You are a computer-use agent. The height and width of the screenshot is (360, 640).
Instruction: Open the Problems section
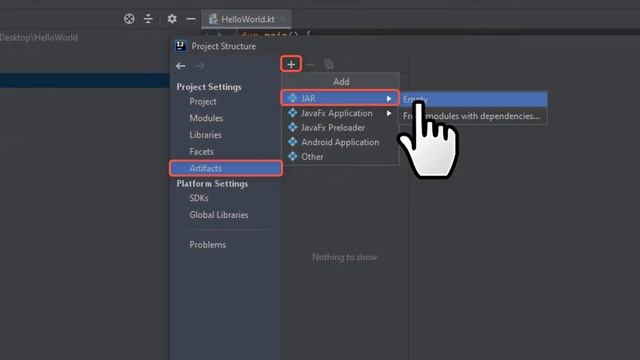point(207,245)
